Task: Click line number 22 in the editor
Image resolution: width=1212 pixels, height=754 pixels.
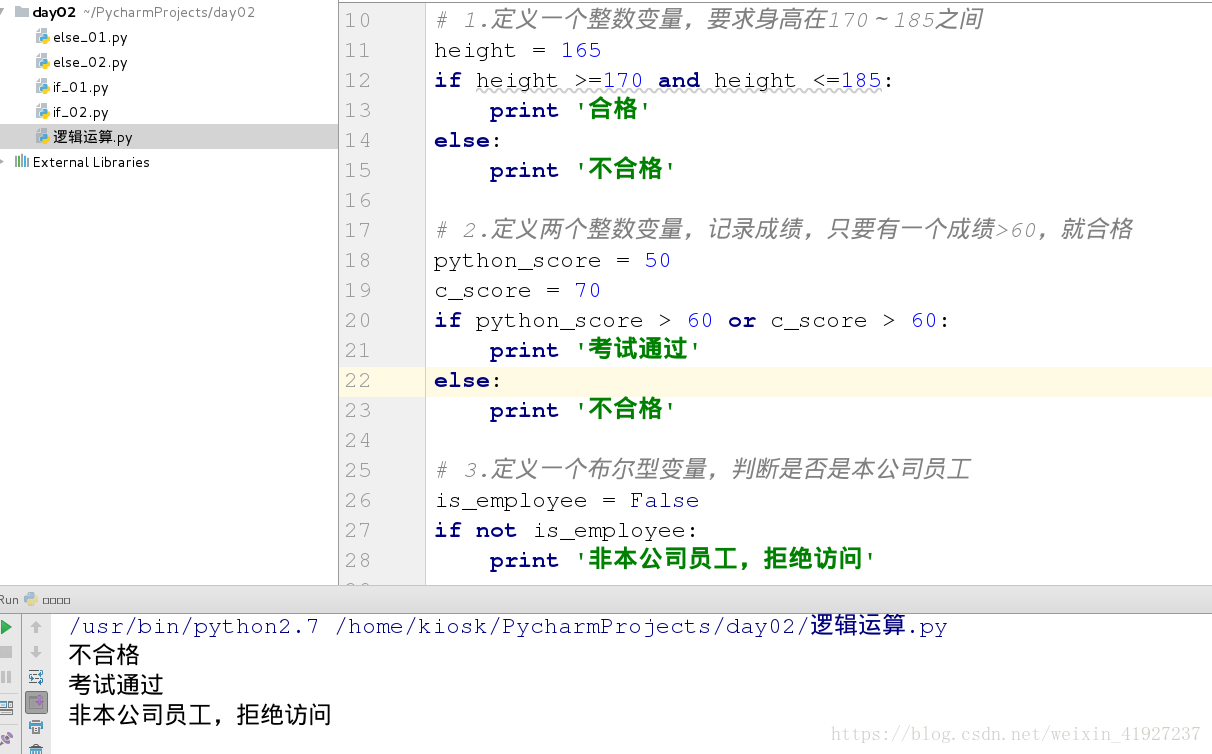Action: [x=357, y=380]
